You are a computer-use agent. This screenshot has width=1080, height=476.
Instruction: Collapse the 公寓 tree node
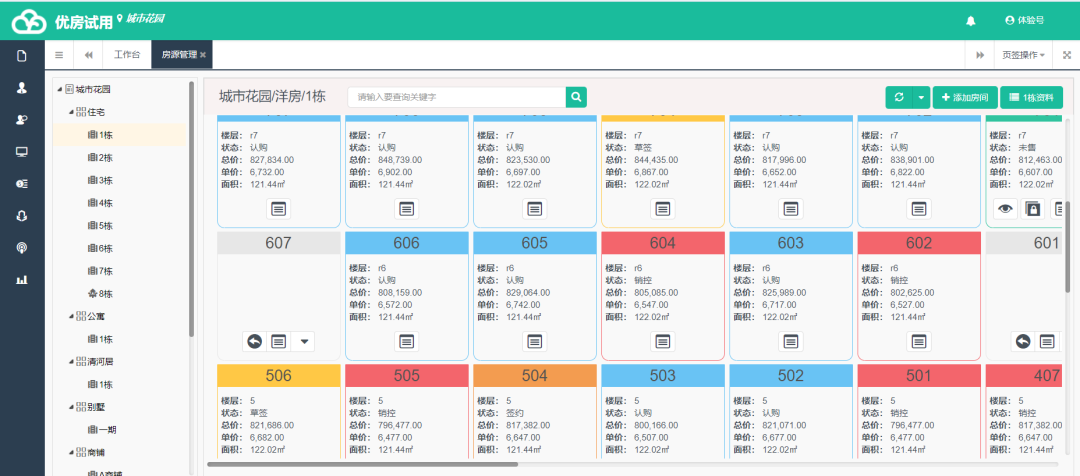click(x=71, y=317)
